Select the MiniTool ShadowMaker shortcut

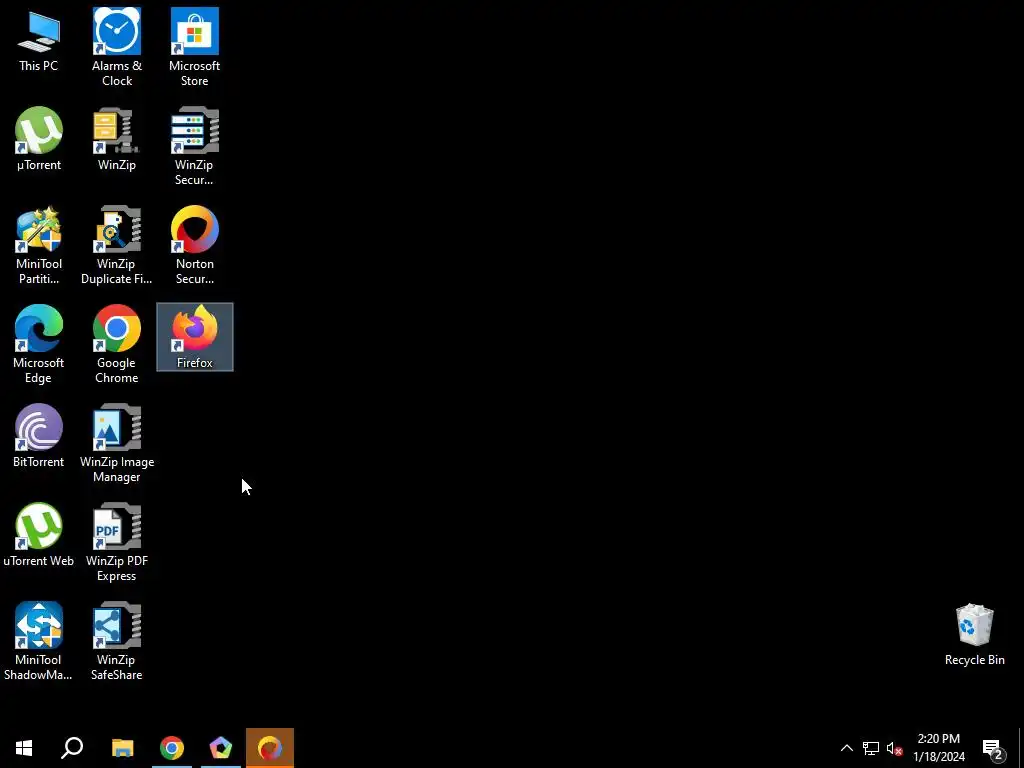(x=39, y=641)
